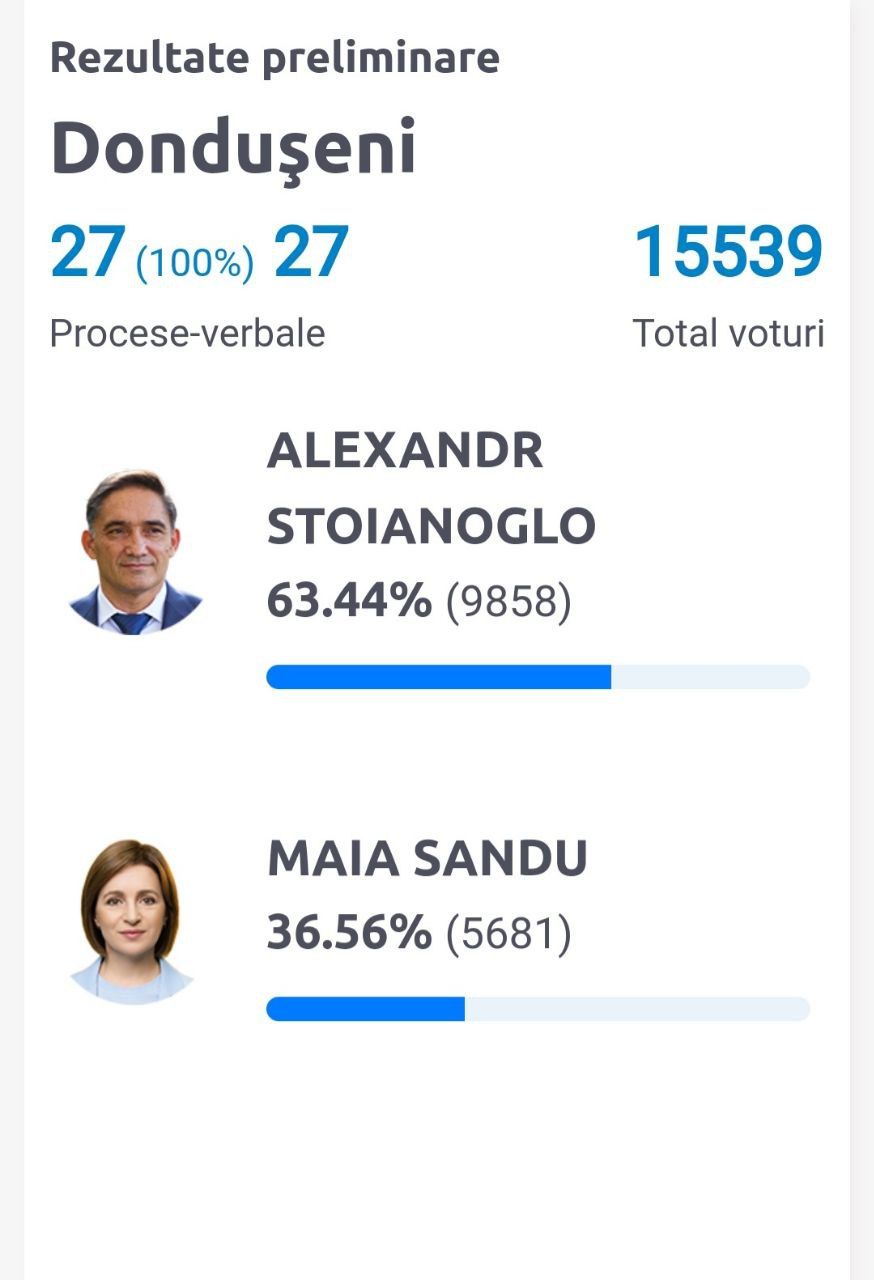Screen dimensions: 874x1280
Task: Click Stoianoglo's 63.44% progress bar
Action: [538, 677]
